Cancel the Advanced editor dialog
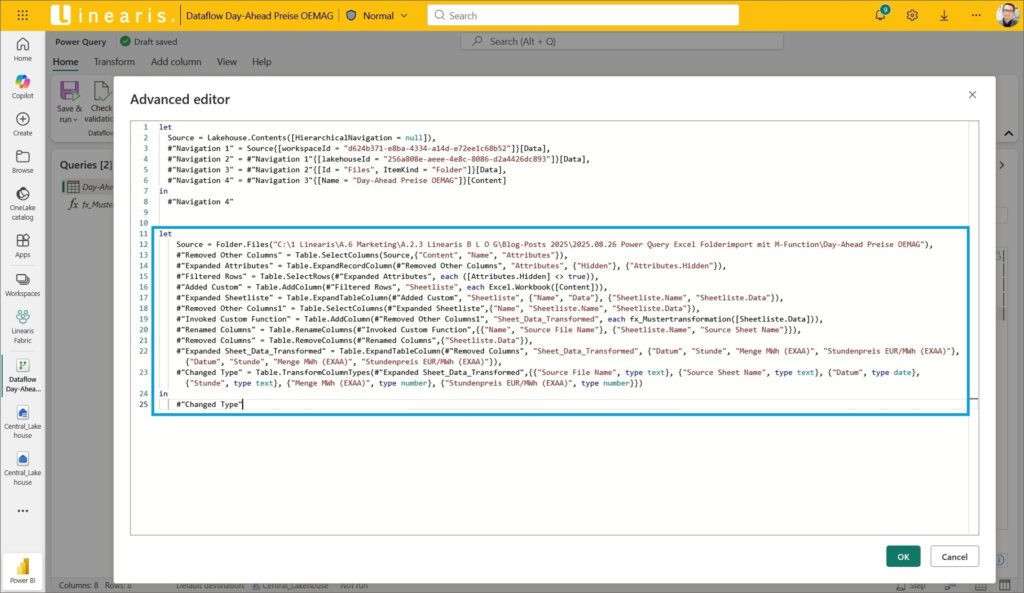 pyautogui.click(x=954, y=556)
